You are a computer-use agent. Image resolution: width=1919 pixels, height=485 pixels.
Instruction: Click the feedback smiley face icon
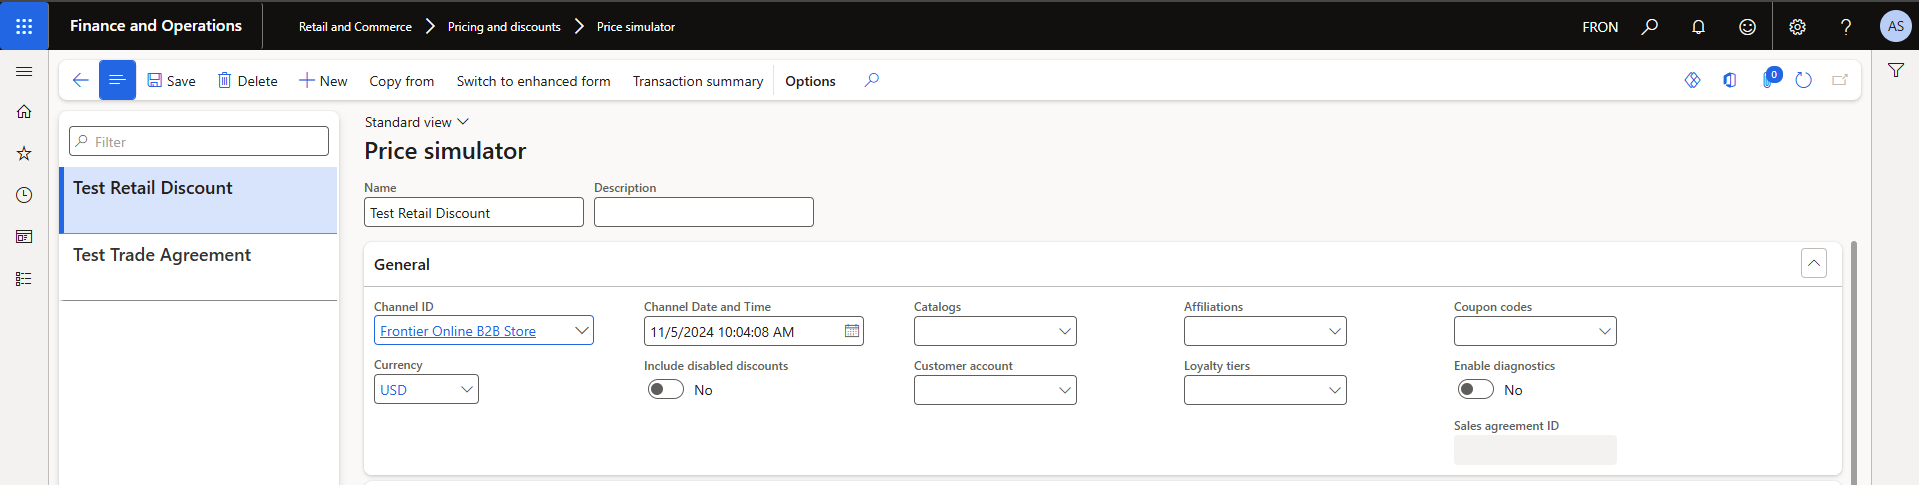(x=1747, y=27)
